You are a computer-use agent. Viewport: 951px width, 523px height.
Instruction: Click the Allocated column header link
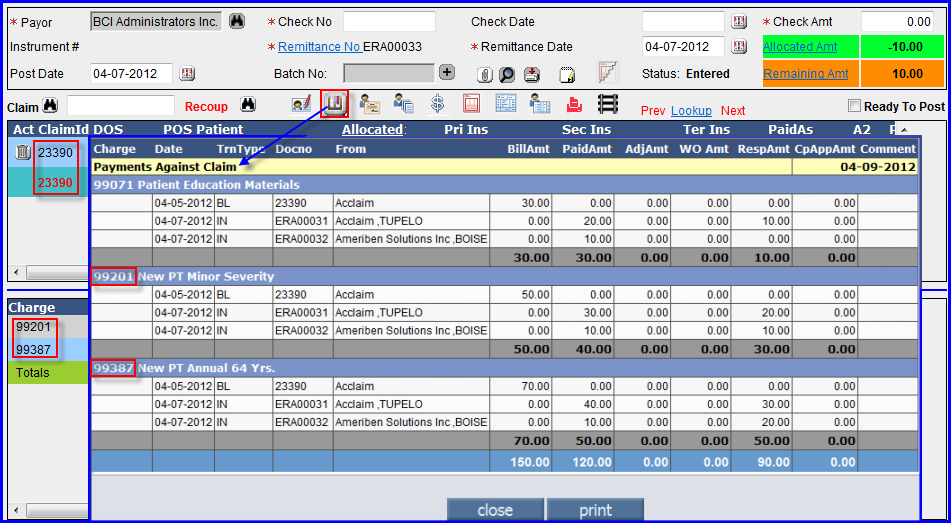[372, 129]
